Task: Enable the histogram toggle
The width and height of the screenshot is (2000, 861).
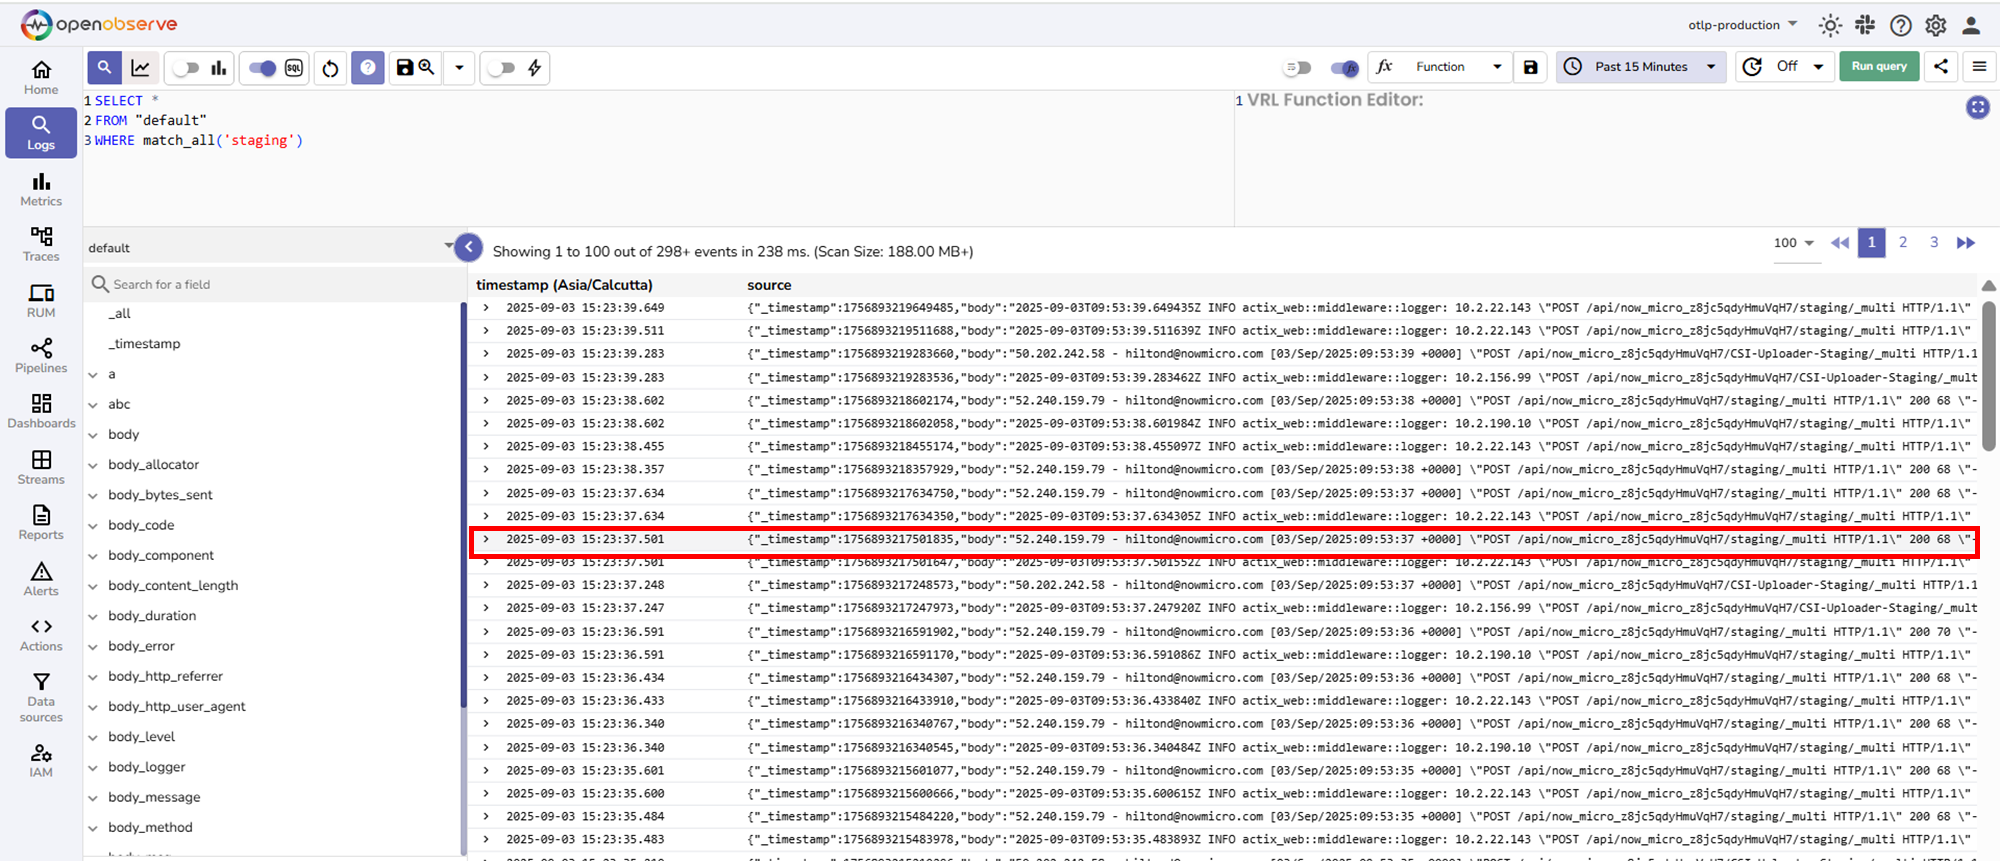Action: coord(186,68)
